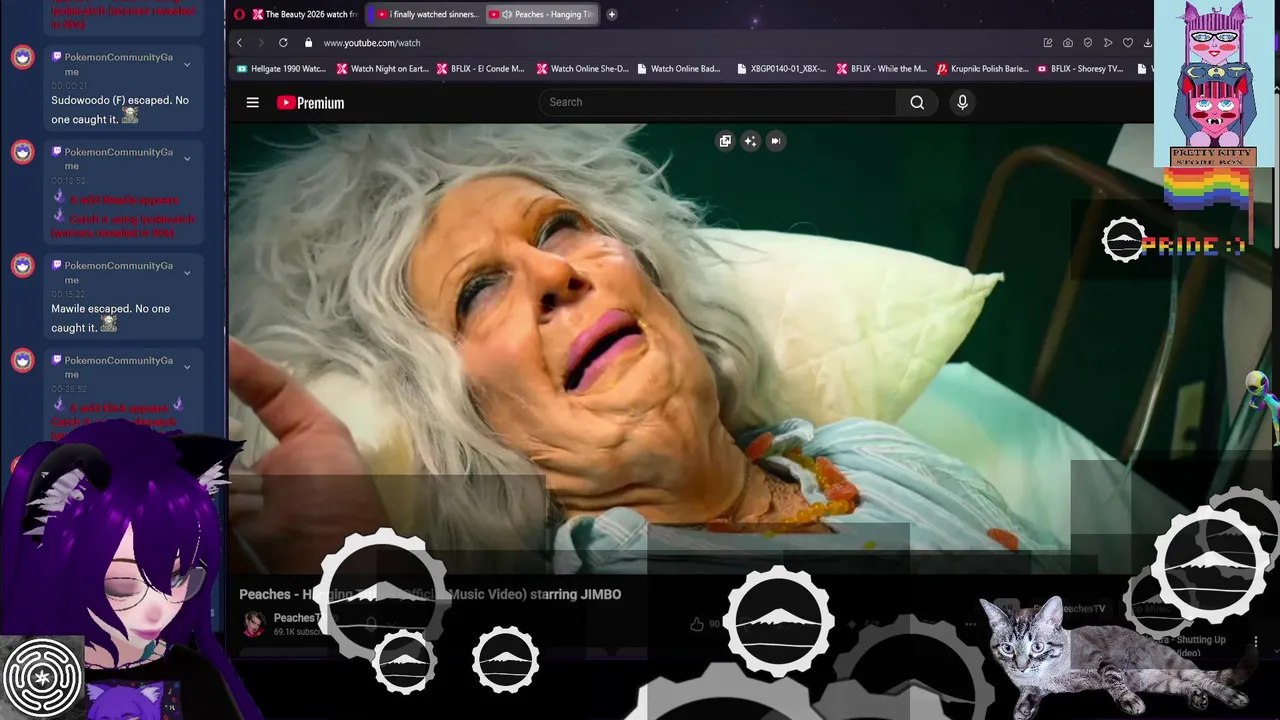Open the Watch Night on Earth bookmark
The height and width of the screenshot is (720, 1280).
pos(382,69)
